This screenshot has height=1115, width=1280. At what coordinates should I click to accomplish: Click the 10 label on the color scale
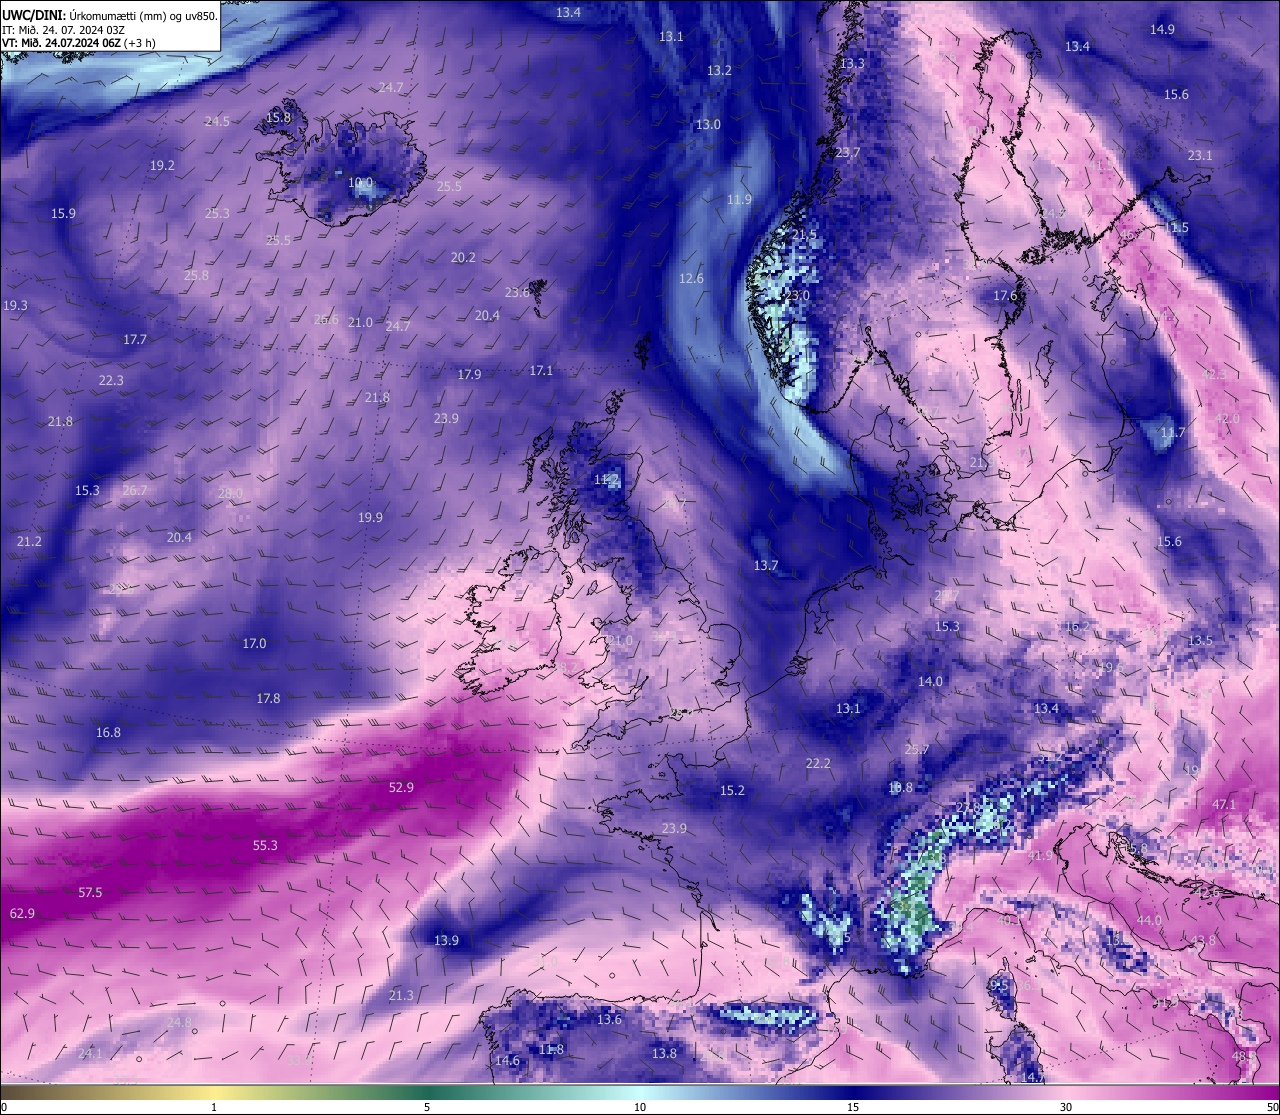pyautogui.click(x=640, y=1106)
